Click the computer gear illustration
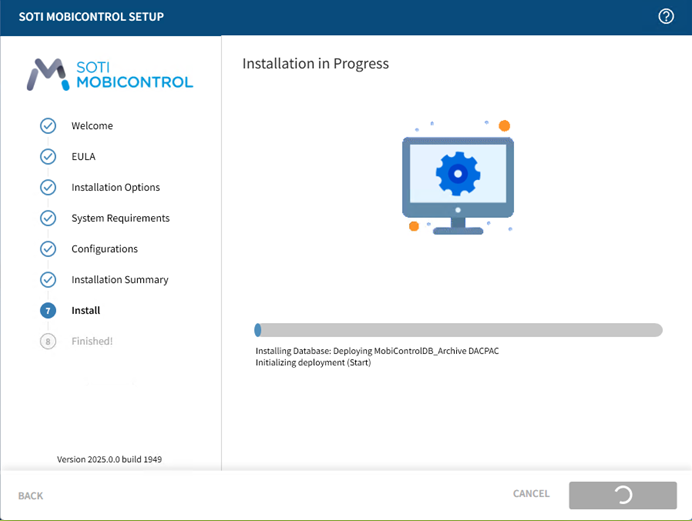This screenshot has height=521, width=692. pos(457,178)
